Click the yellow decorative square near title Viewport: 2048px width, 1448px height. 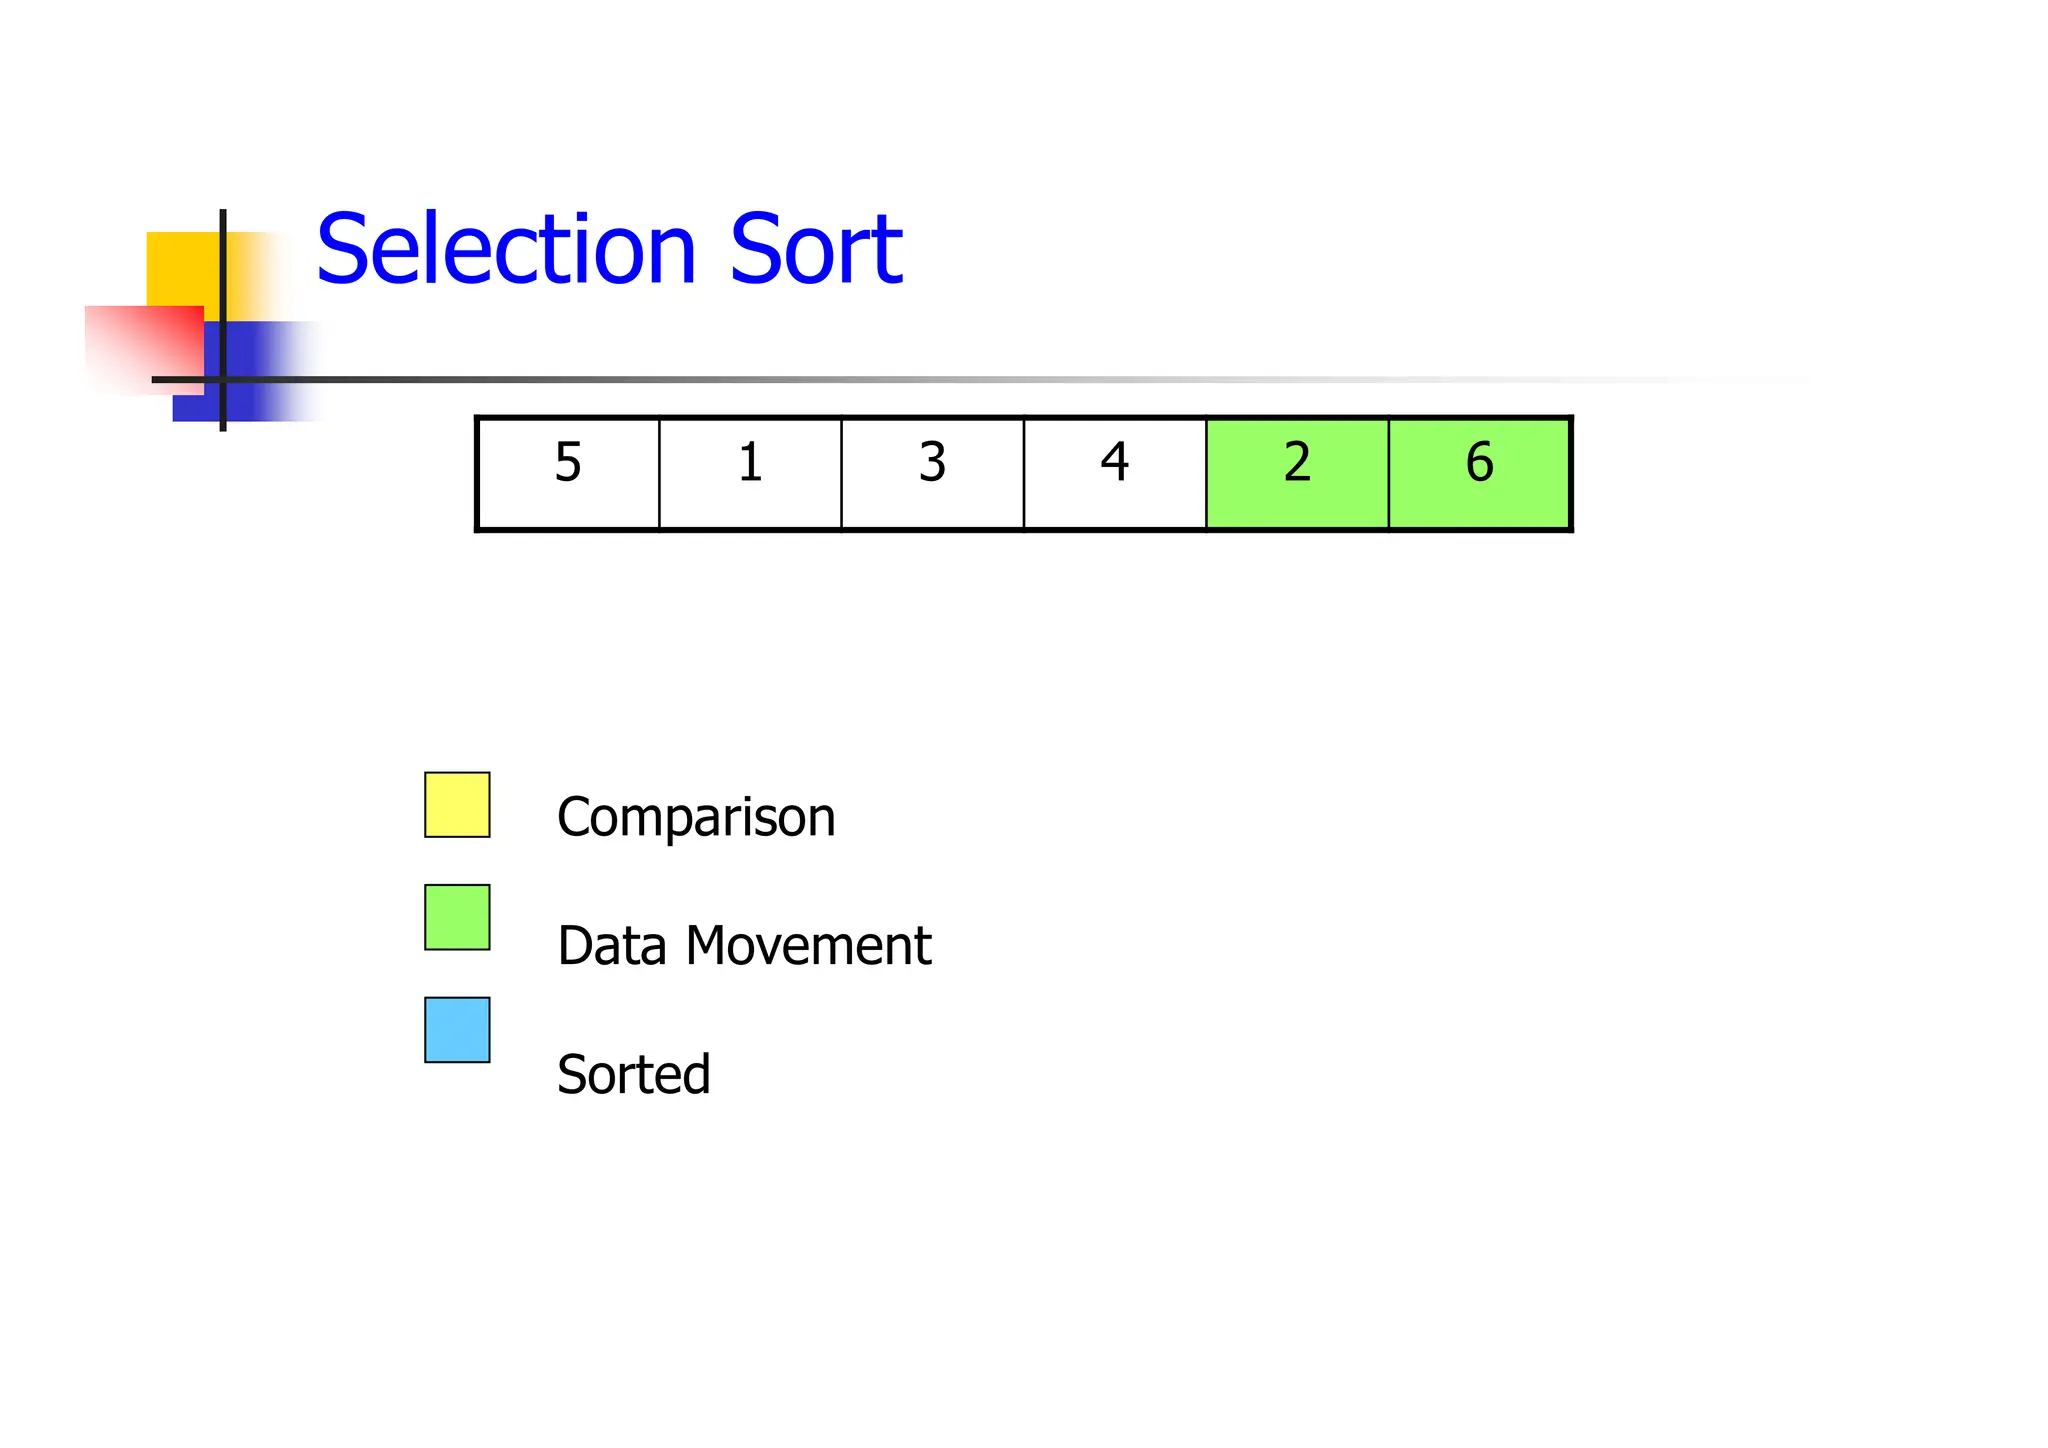pos(180,265)
